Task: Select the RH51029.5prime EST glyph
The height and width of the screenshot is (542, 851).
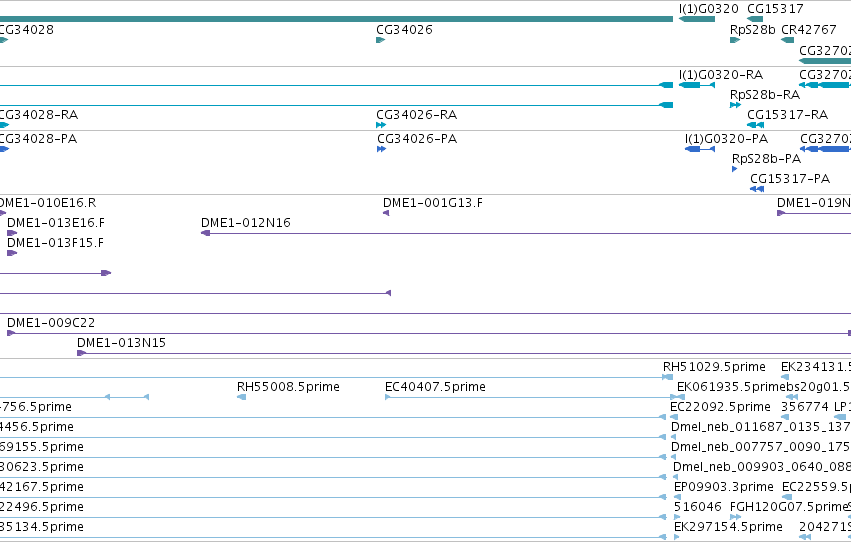Action: point(668,378)
